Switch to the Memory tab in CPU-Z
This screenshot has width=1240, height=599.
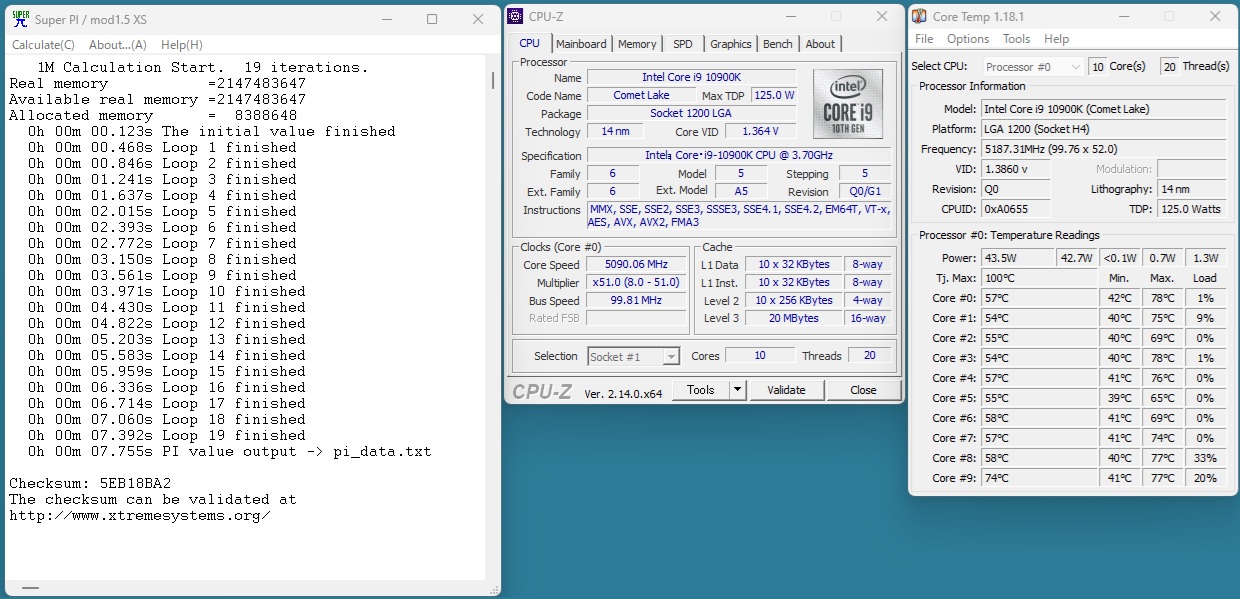point(637,44)
